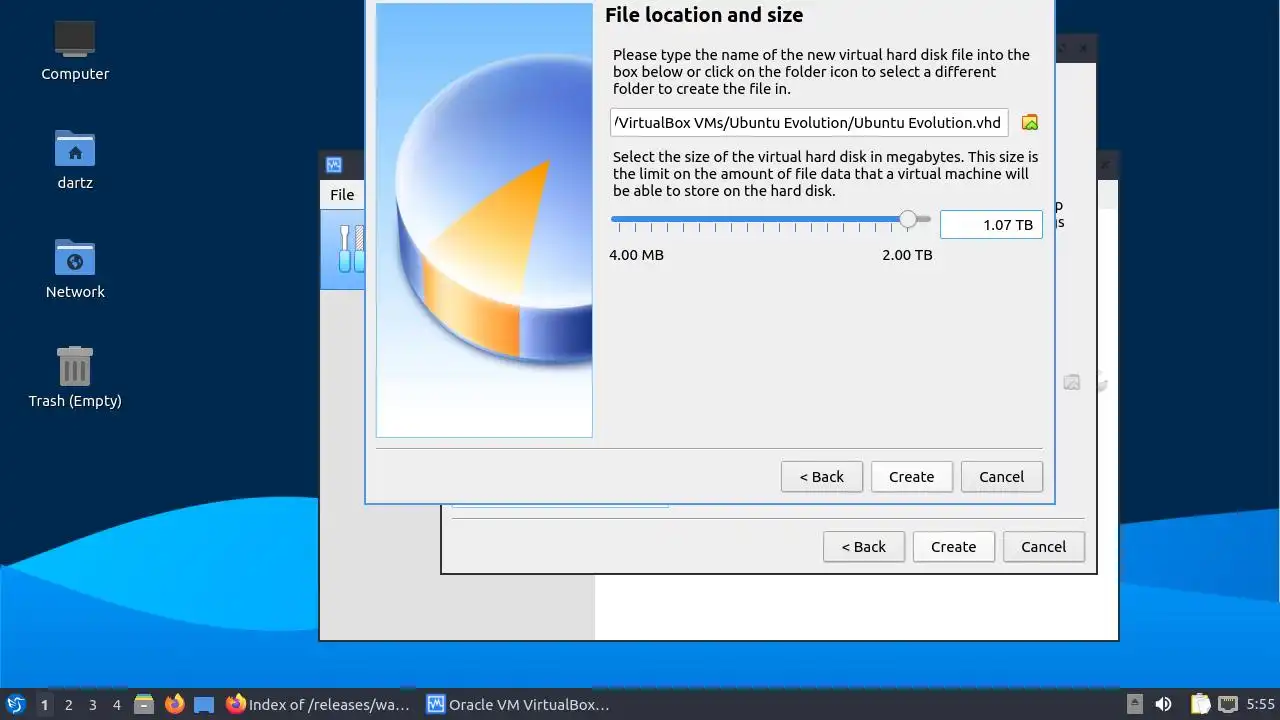Click the disk size slider handle
The height and width of the screenshot is (720, 1280).
point(907,219)
